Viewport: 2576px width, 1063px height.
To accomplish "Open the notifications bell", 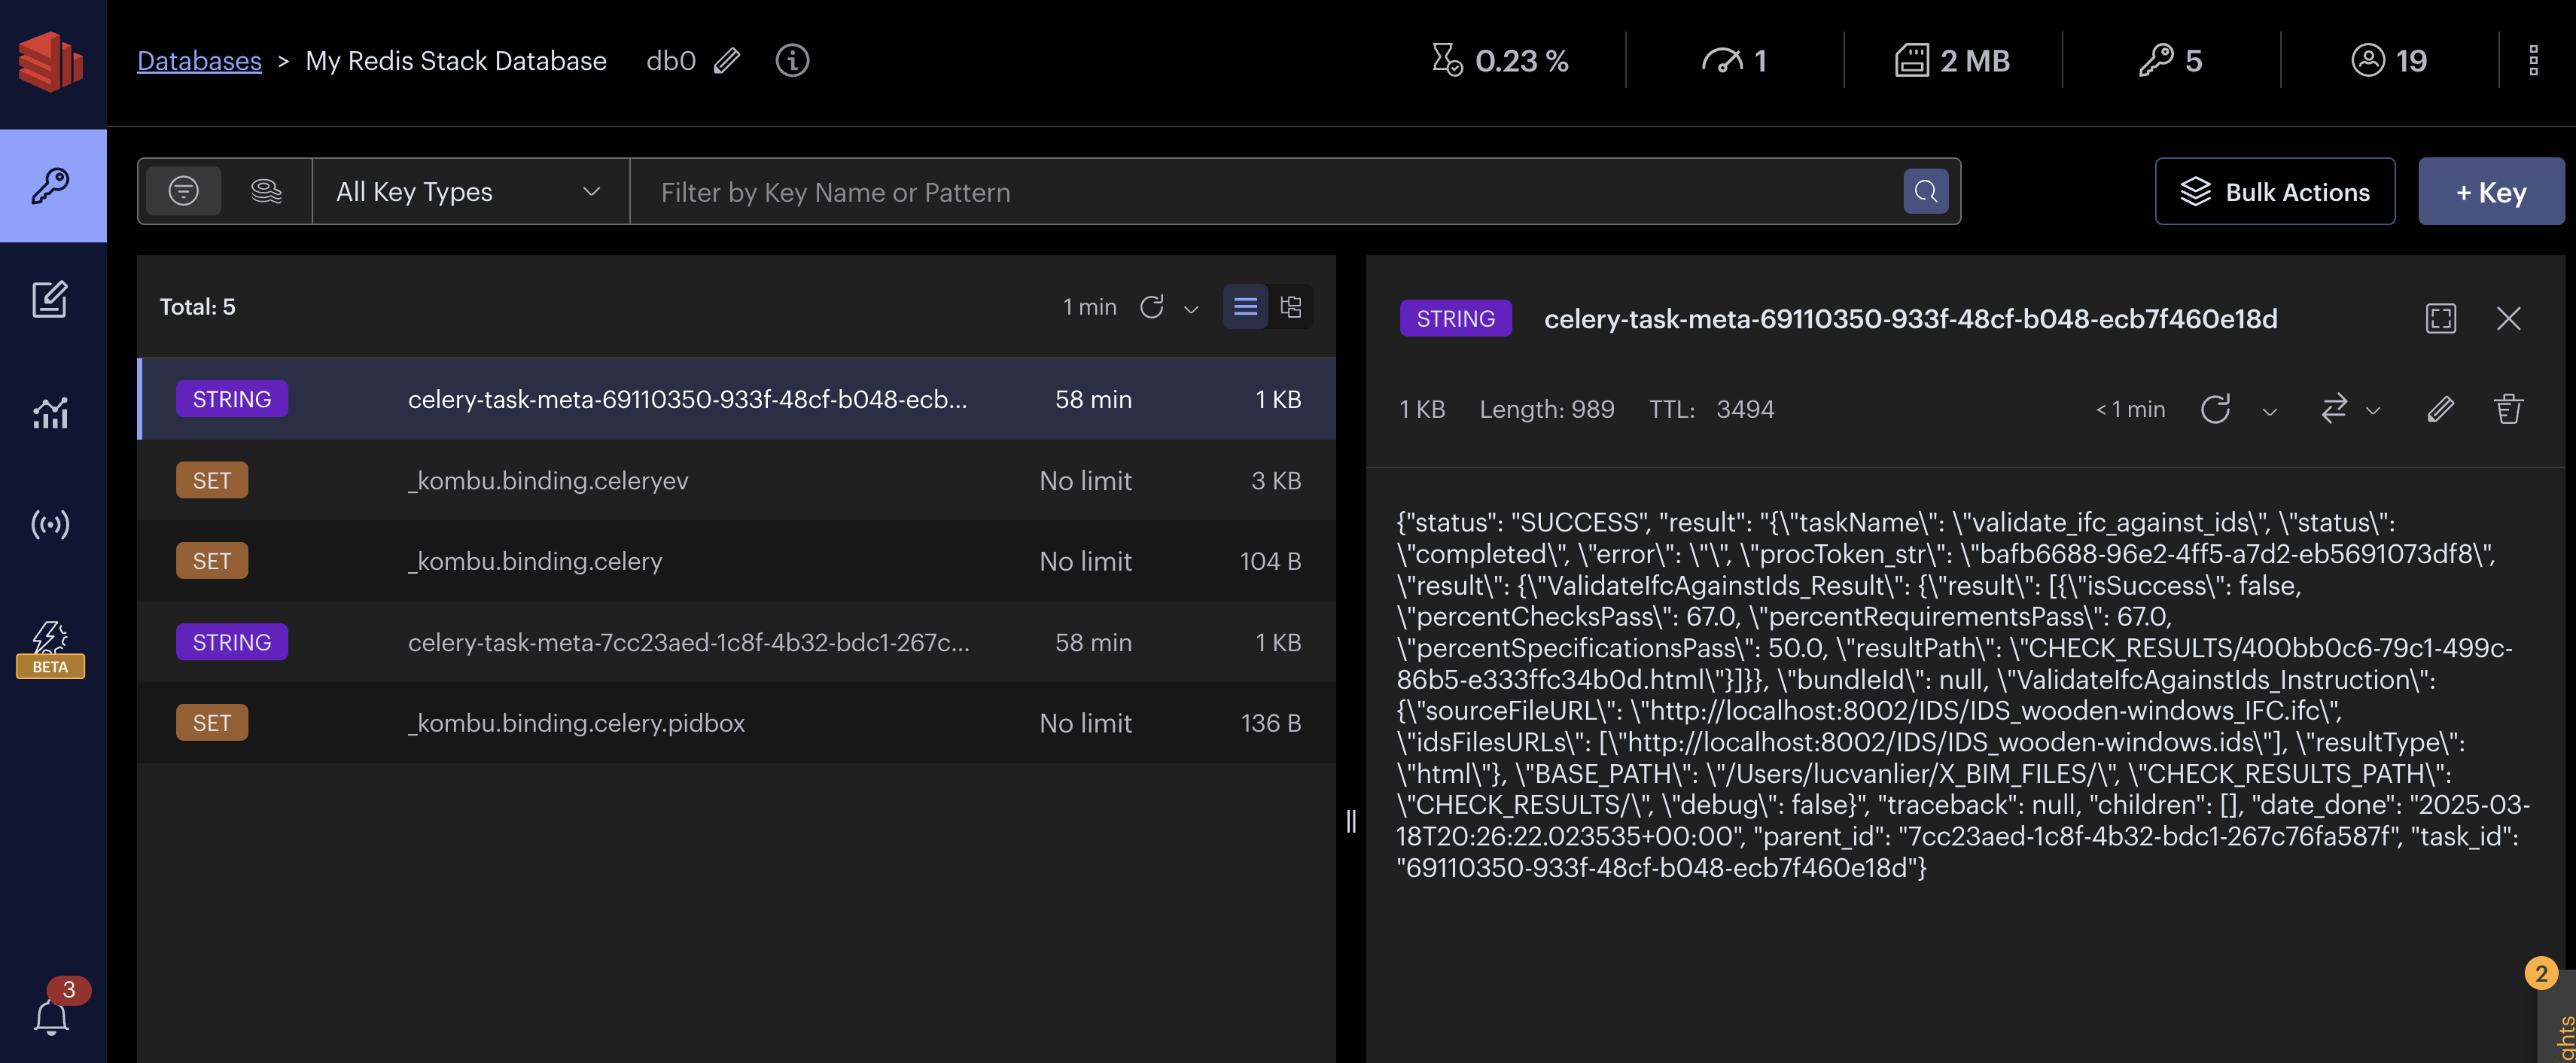I will click(x=51, y=1017).
